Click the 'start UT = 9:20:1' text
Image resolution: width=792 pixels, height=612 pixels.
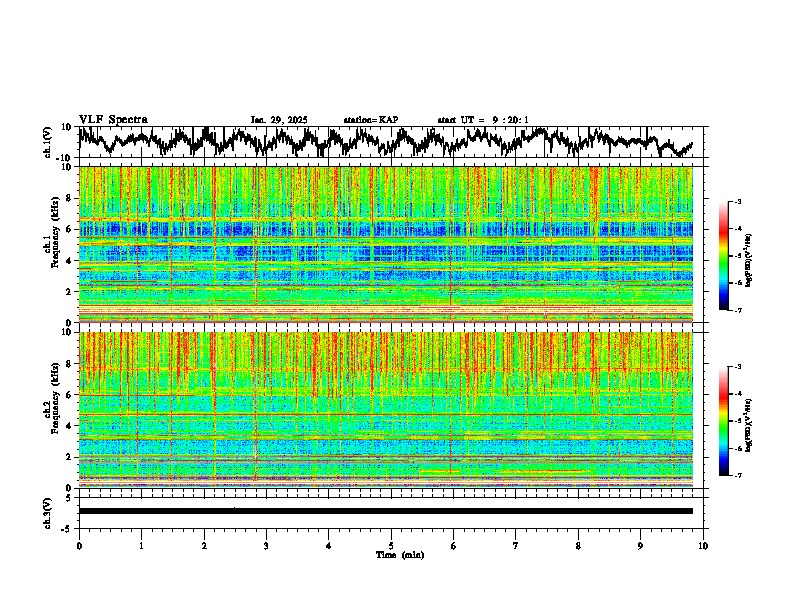(x=483, y=120)
